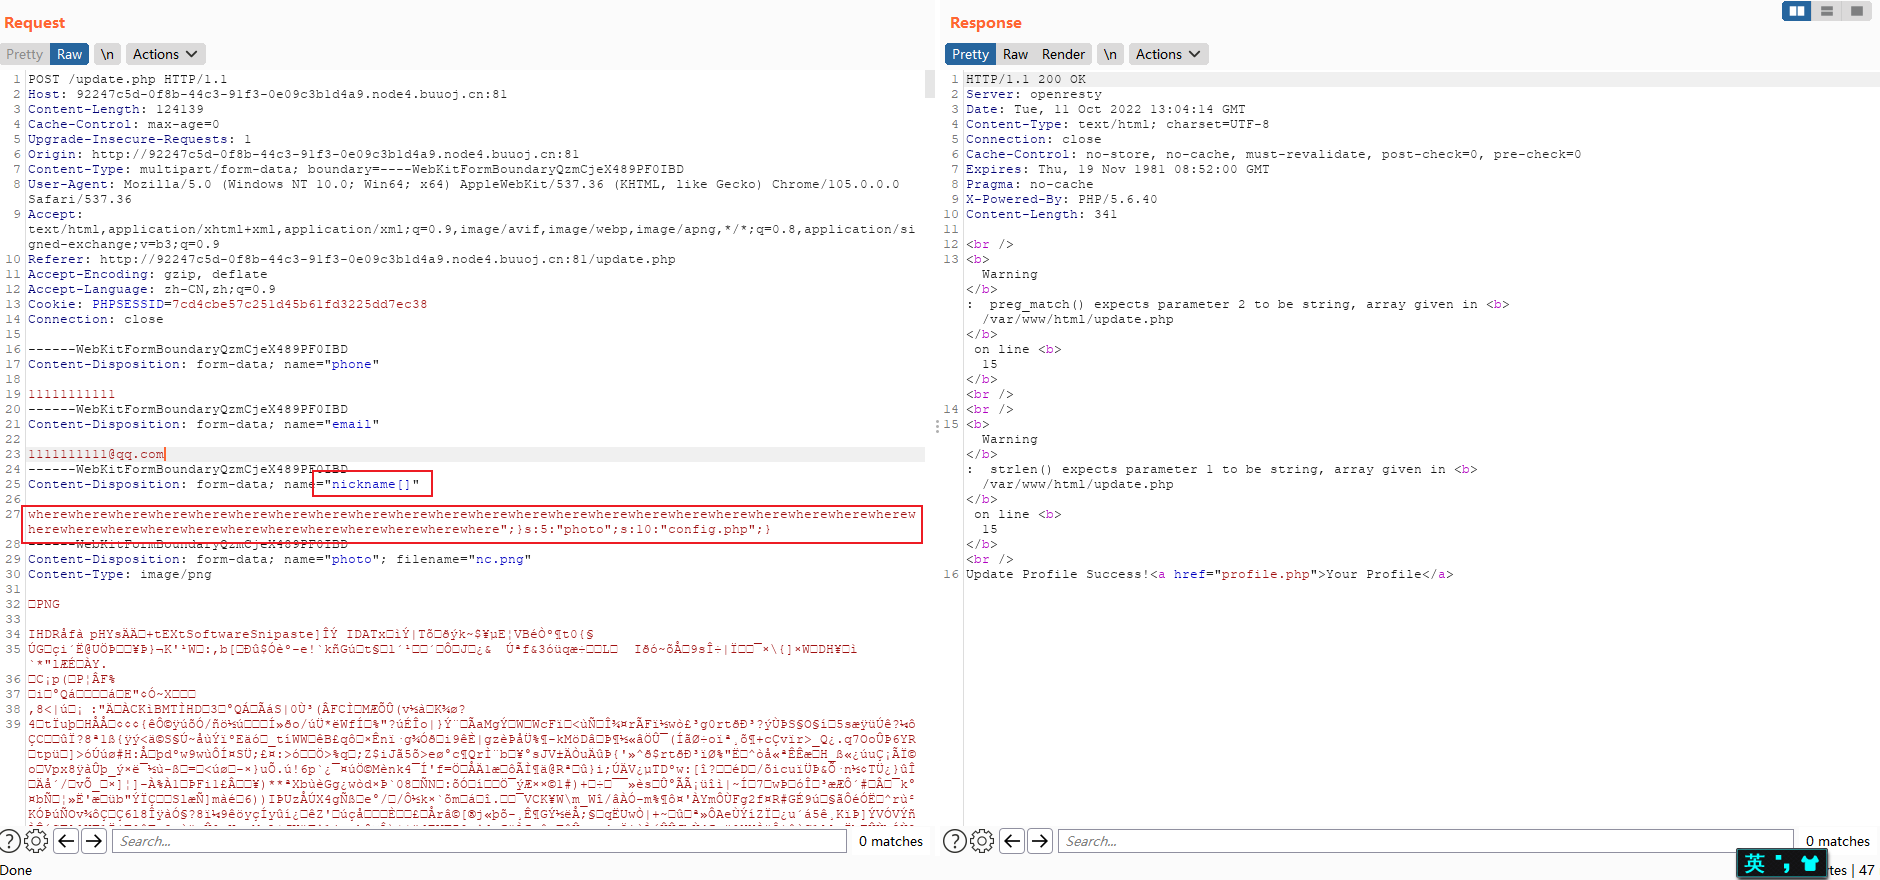1880x880 pixels.
Task: Go to previous match in Response search
Action: coord(1012,841)
